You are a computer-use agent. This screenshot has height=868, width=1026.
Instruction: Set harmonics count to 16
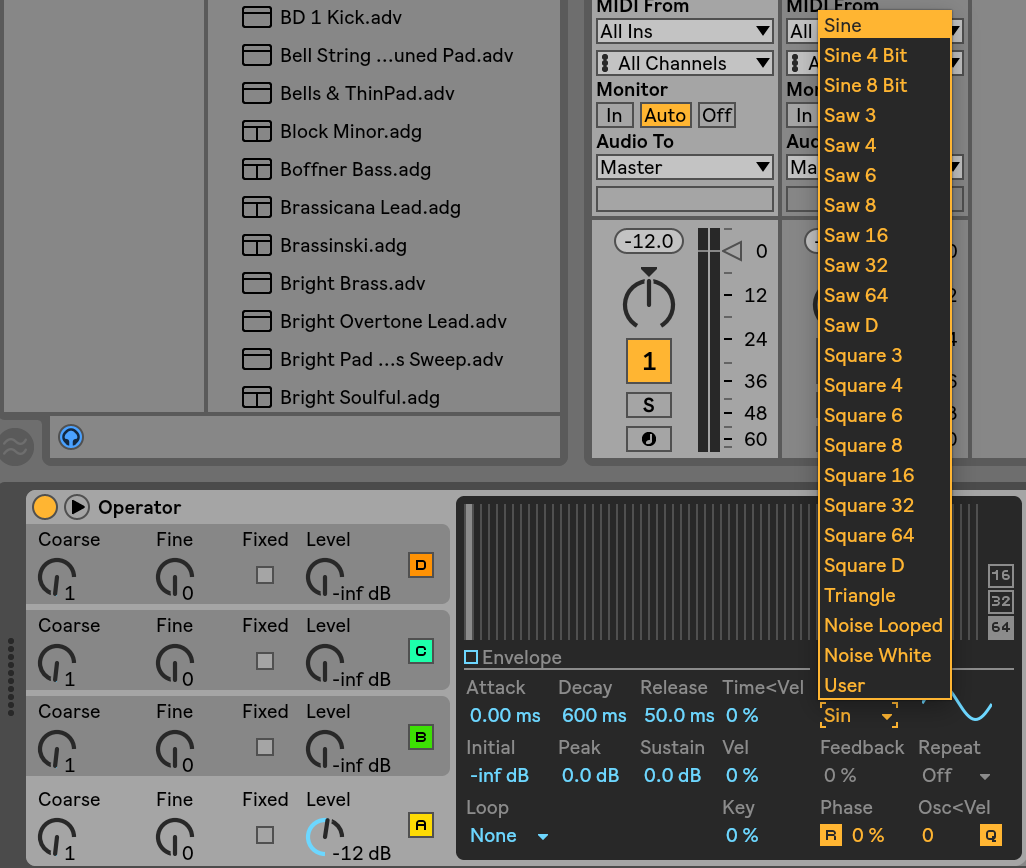(1000, 576)
